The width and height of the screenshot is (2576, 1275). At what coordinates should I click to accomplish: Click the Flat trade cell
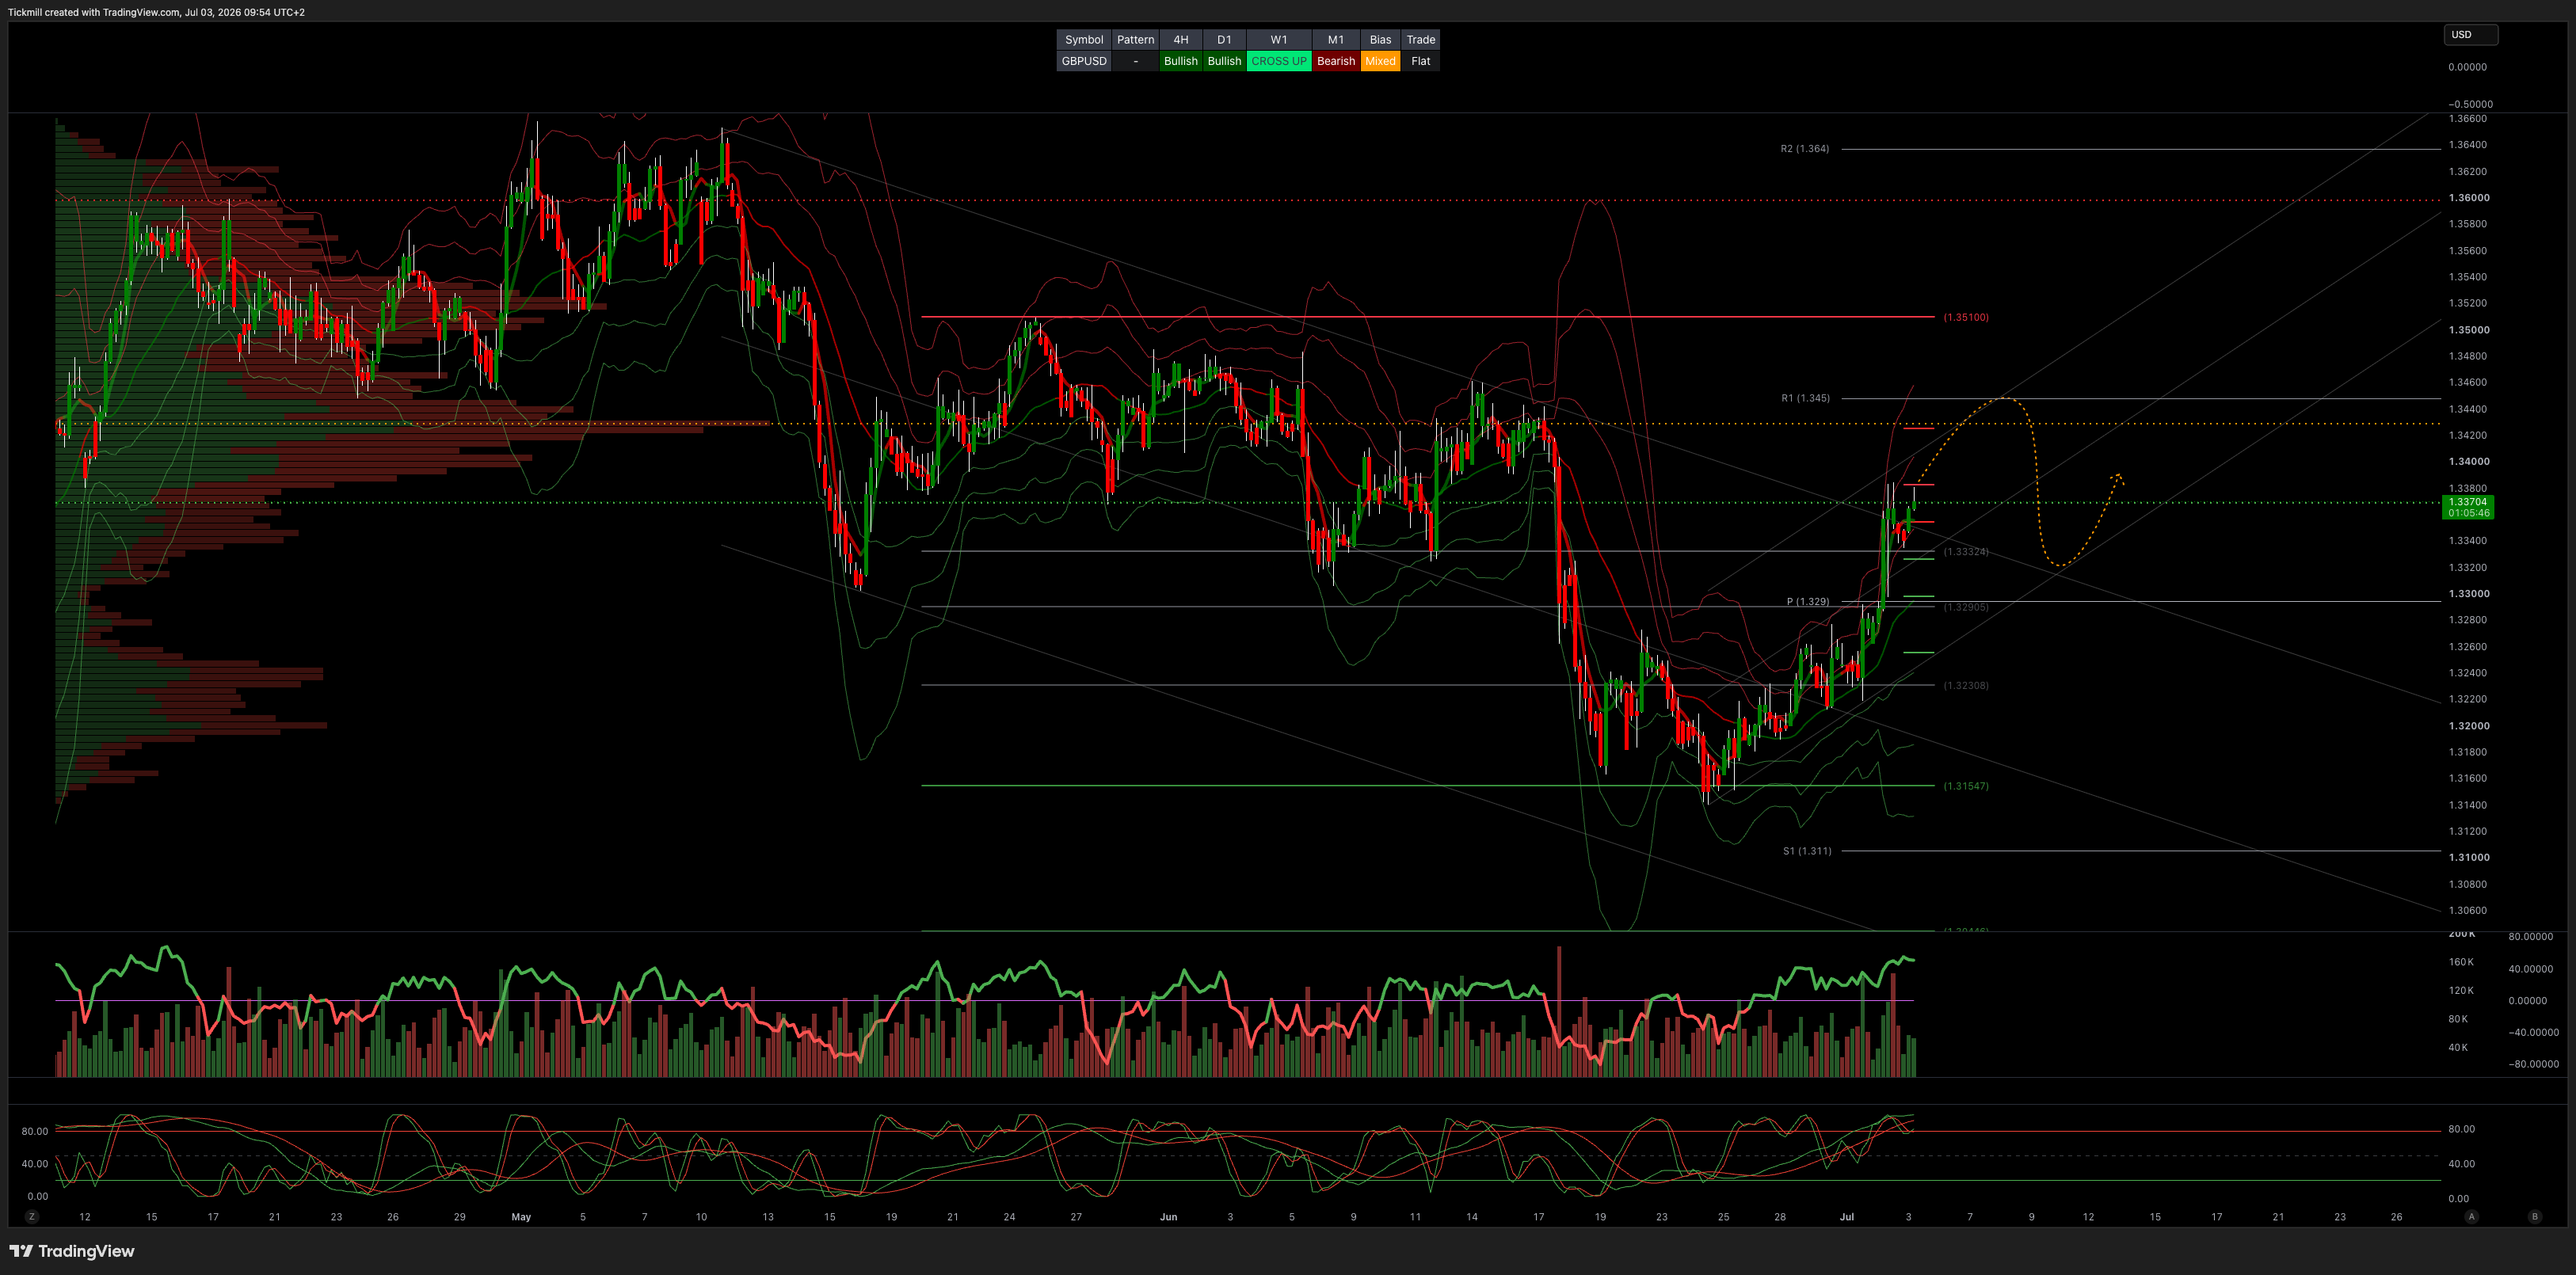[1421, 61]
